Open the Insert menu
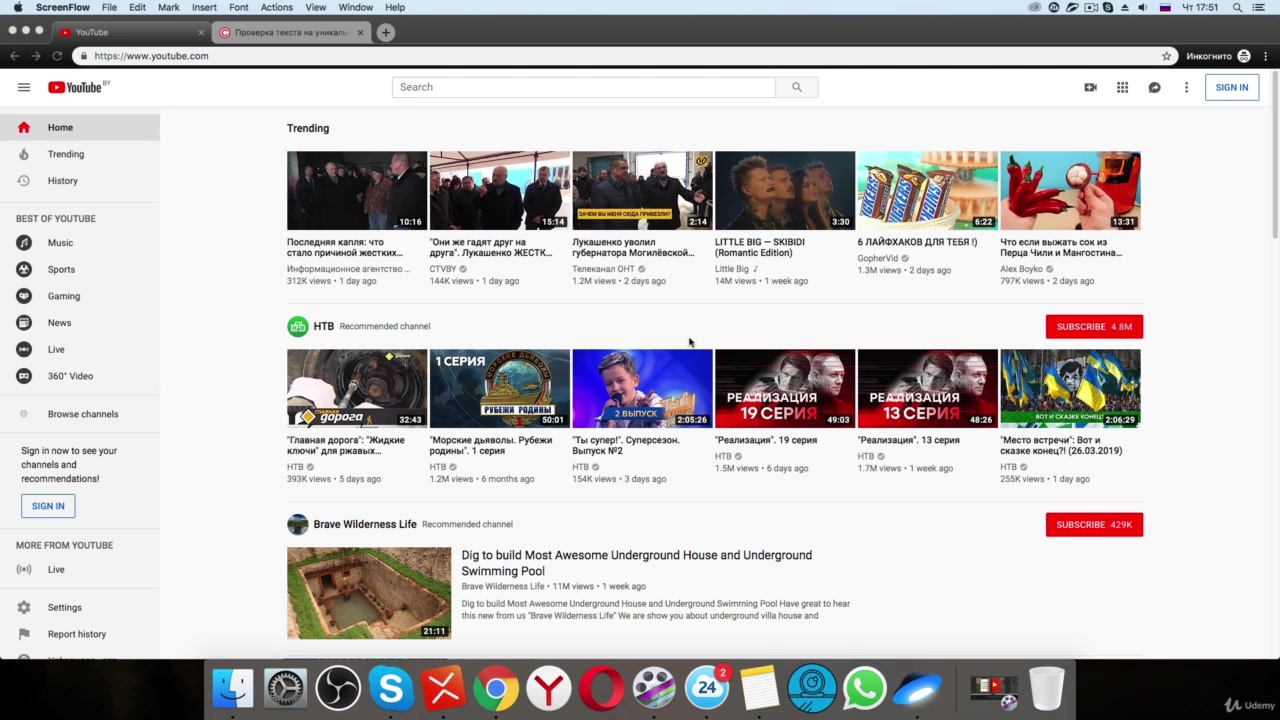 (204, 7)
